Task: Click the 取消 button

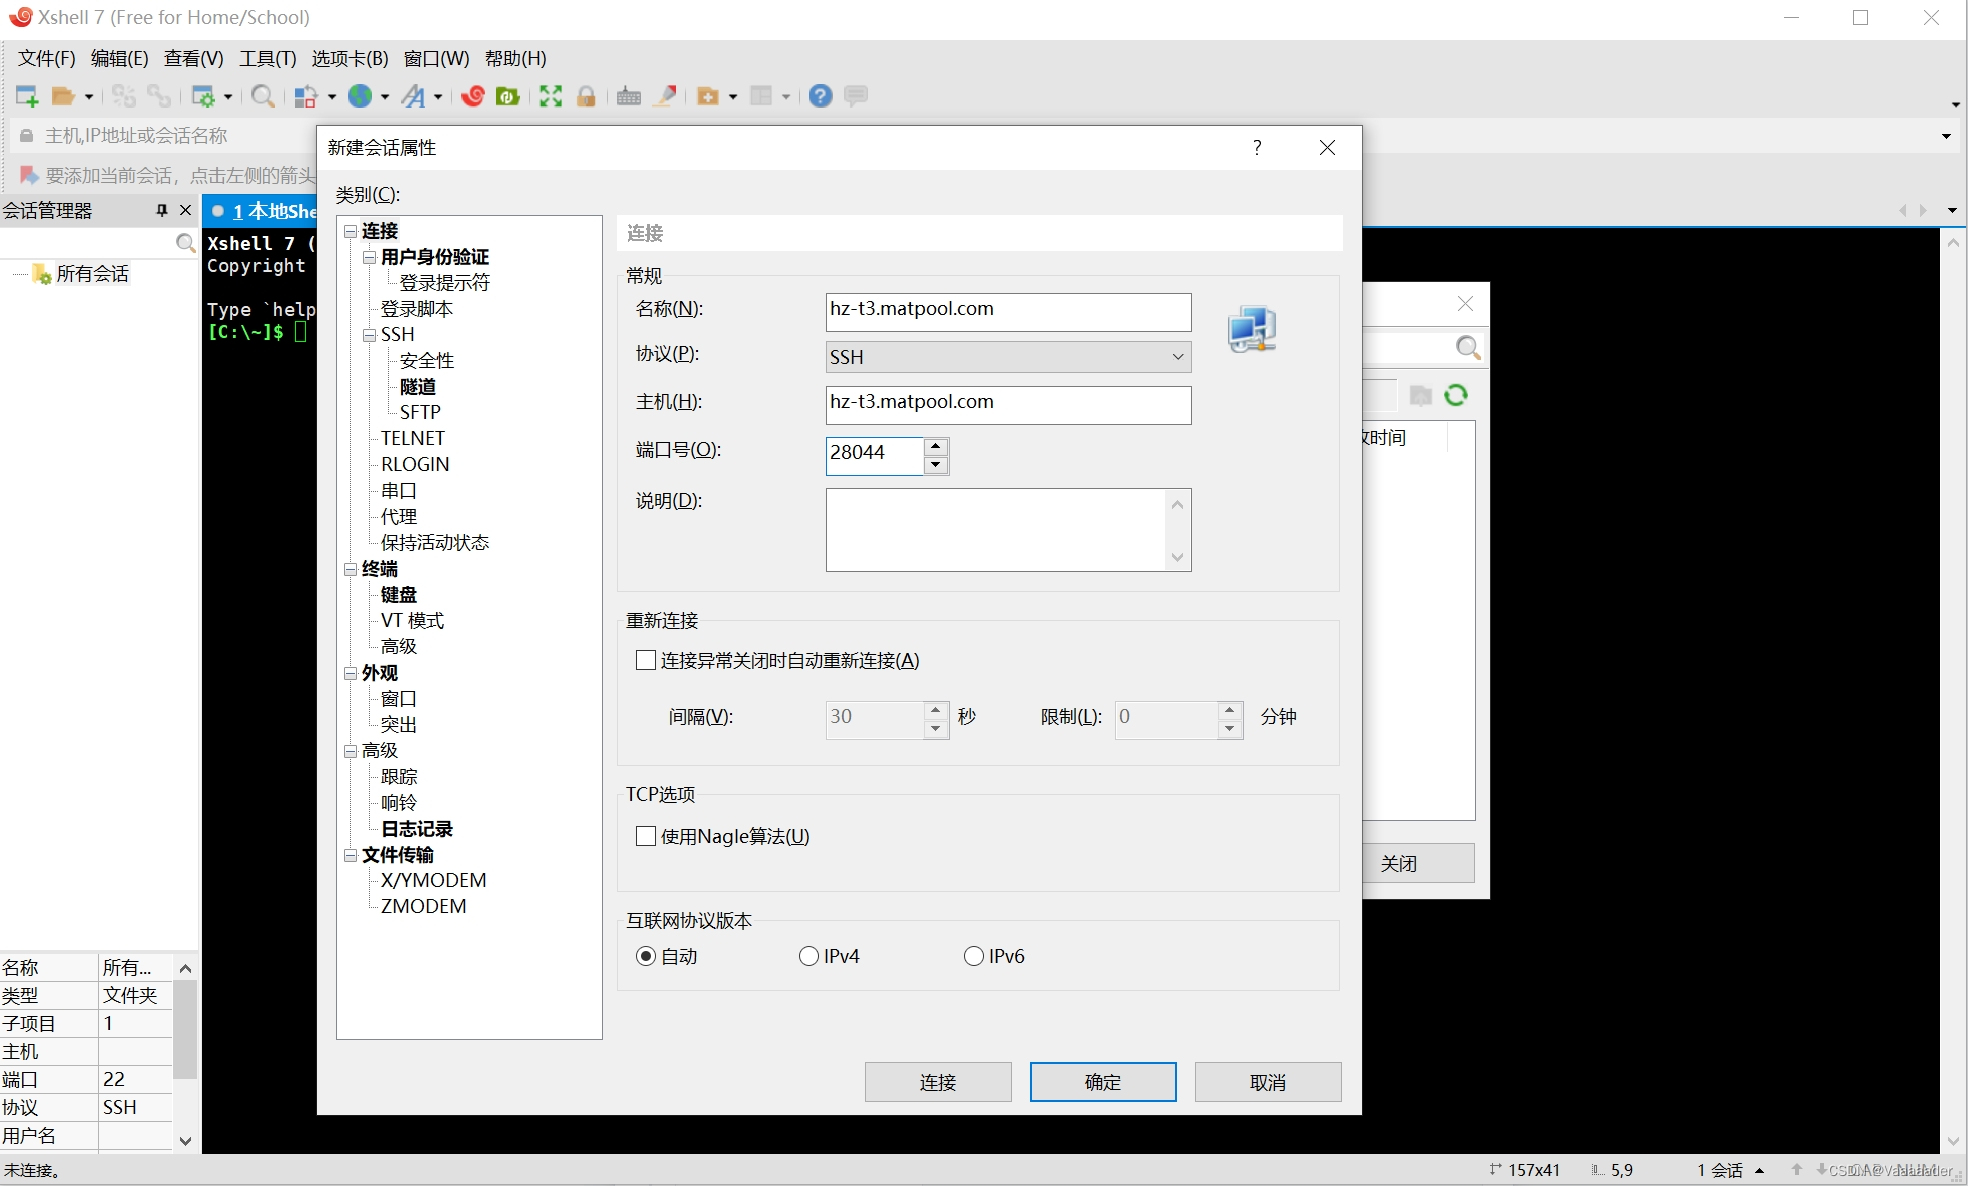Action: click(x=1267, y=1082)
